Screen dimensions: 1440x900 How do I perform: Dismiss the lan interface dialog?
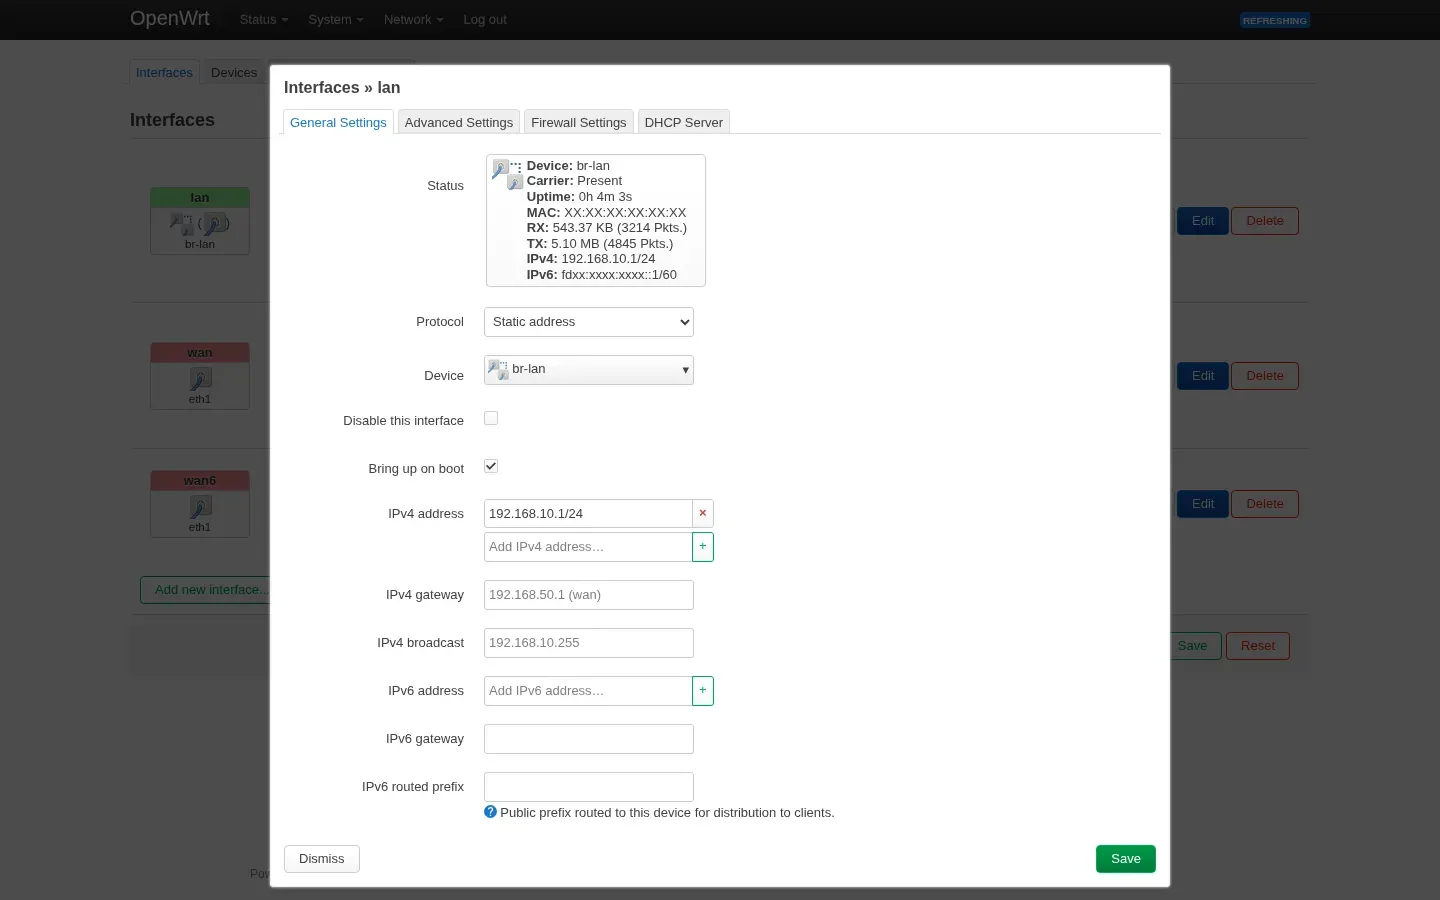coord(322,859)
